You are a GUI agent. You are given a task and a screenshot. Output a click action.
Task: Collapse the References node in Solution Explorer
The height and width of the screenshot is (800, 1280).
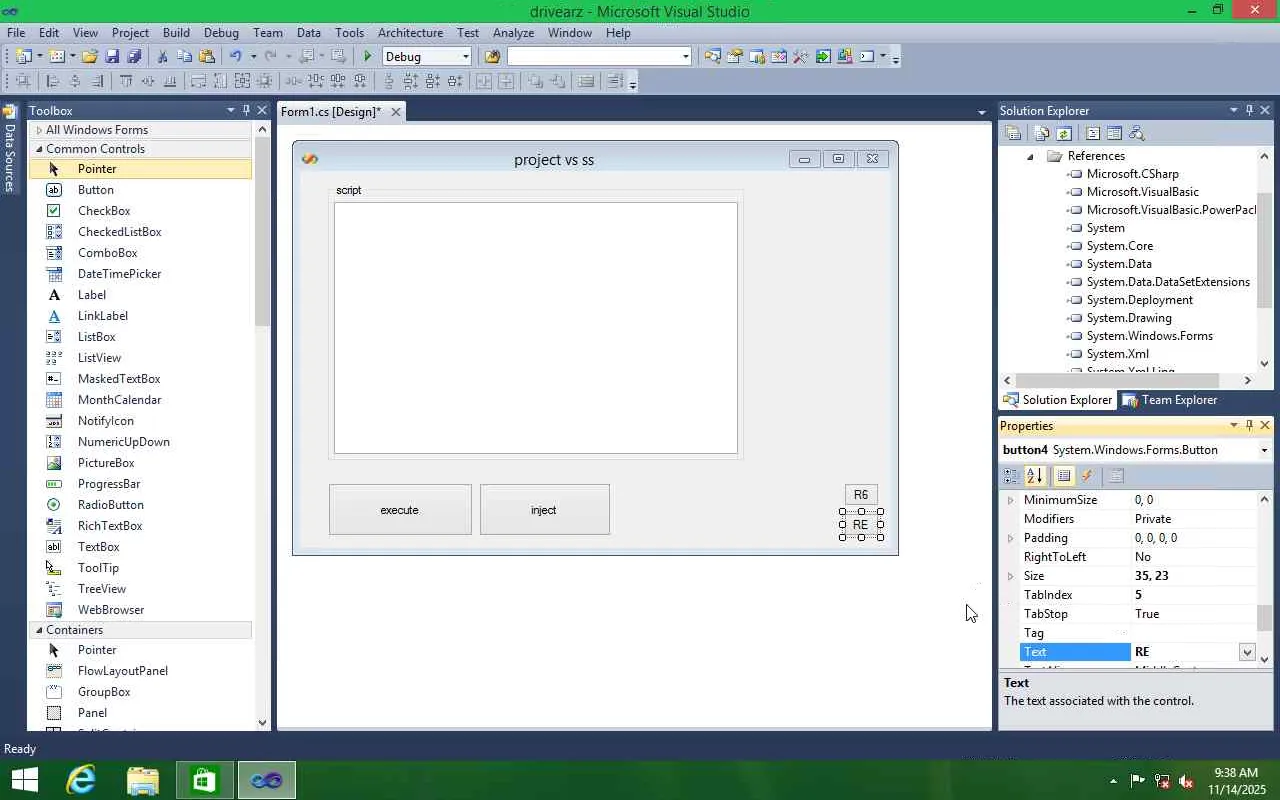pyautogui.click(x=1030, y=156)
